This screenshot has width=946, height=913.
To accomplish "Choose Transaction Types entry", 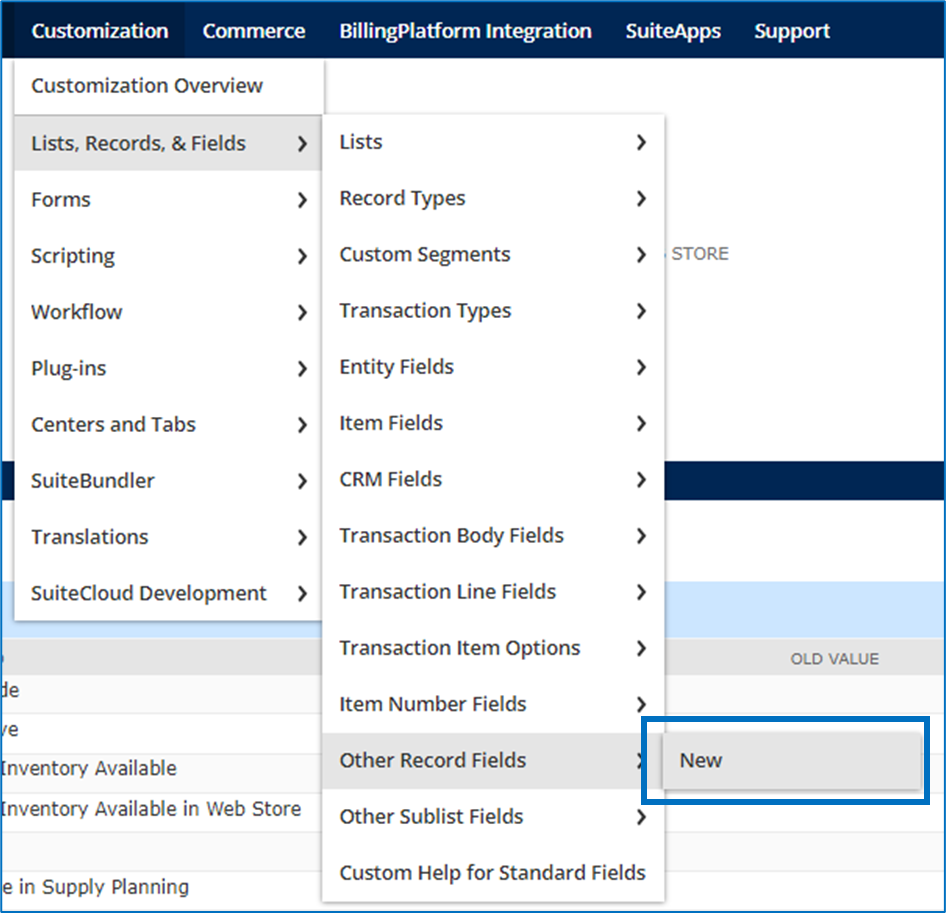I will click(x=494, y=310).
